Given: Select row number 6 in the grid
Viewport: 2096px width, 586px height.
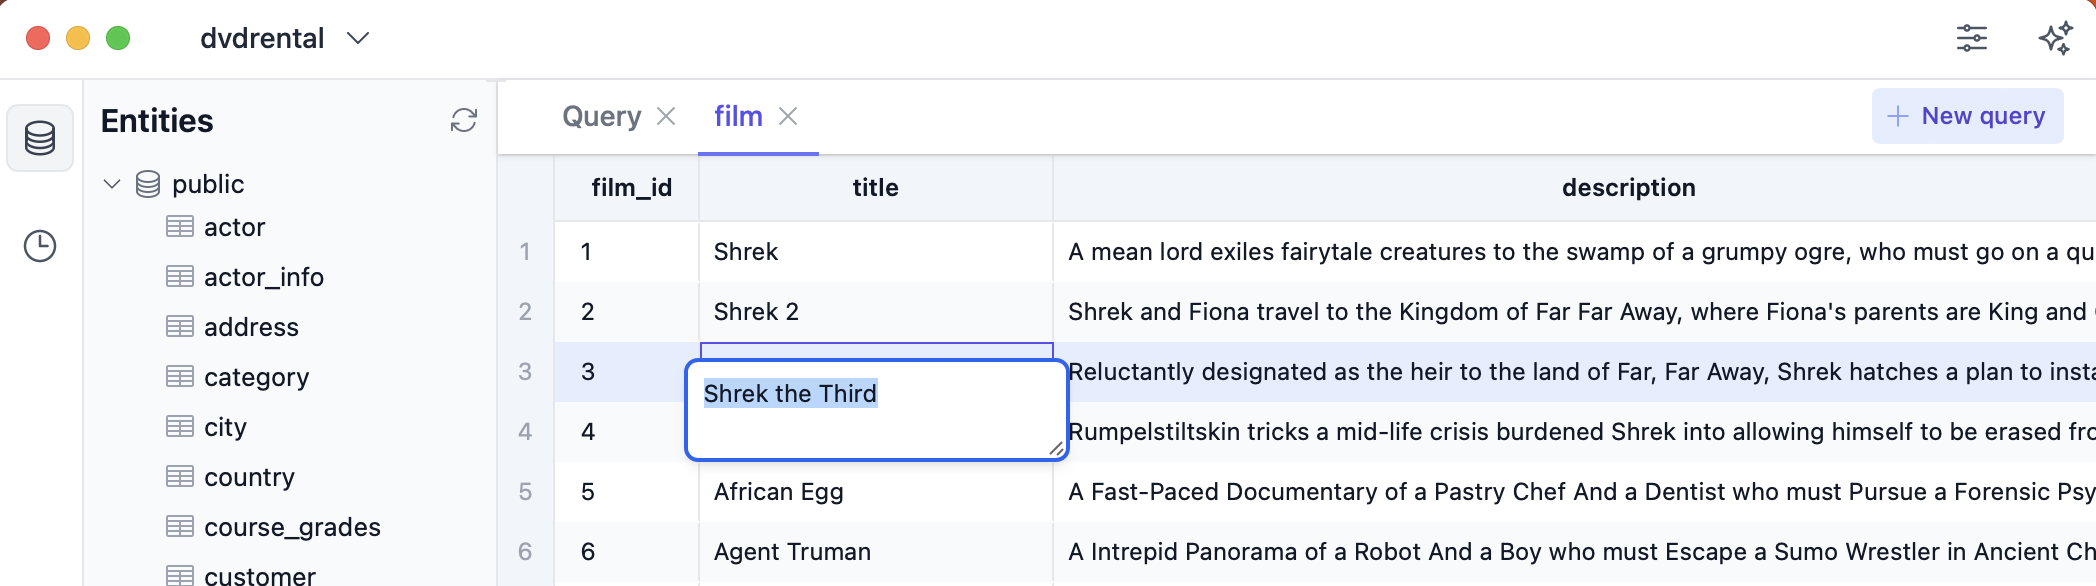Looking at the screenshot, I should [x=525, y=552].
